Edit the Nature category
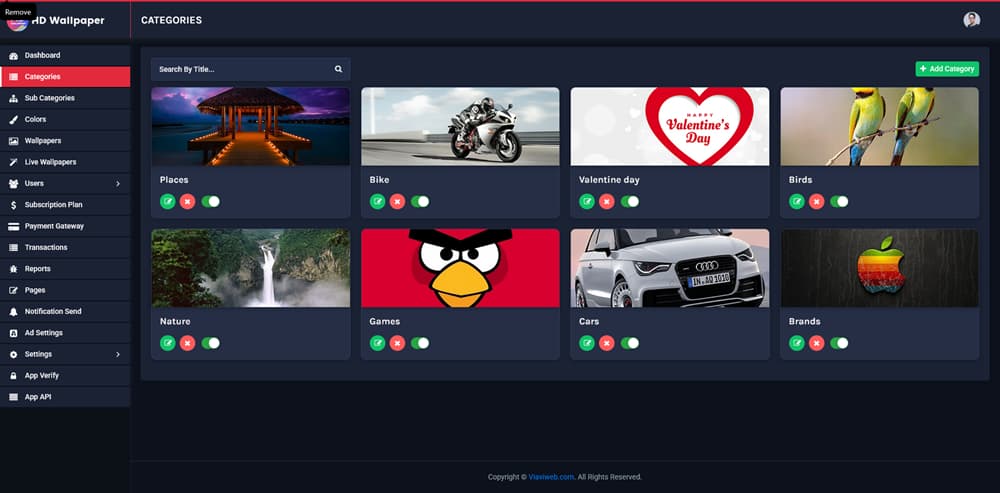Screen dimensions: 1000x493 coord(168,343)
